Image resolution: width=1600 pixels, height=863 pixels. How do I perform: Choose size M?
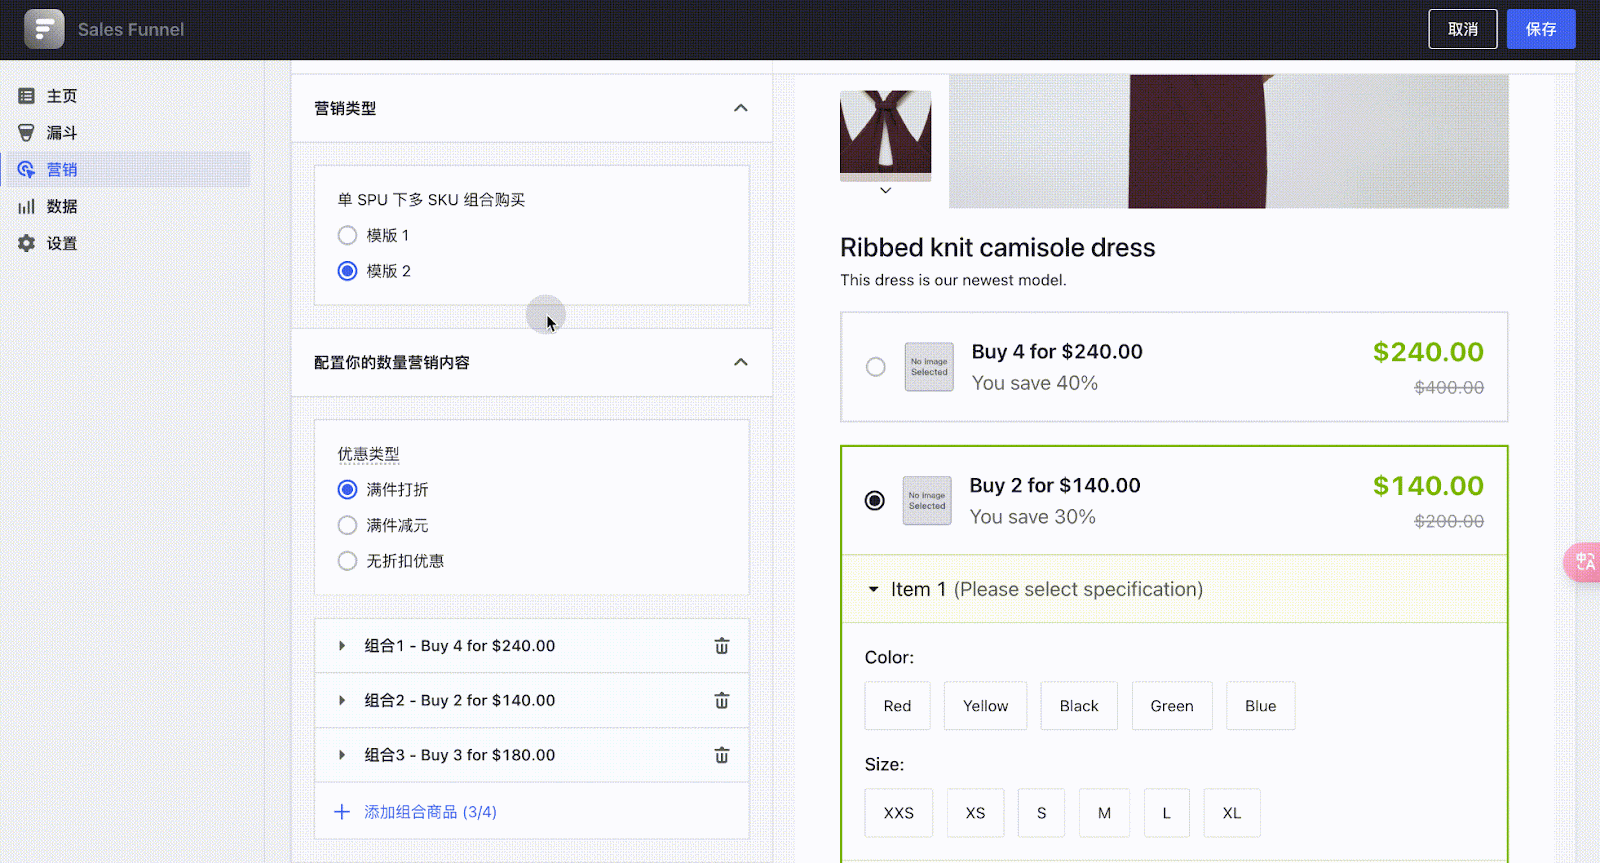tap(1104, 813)
